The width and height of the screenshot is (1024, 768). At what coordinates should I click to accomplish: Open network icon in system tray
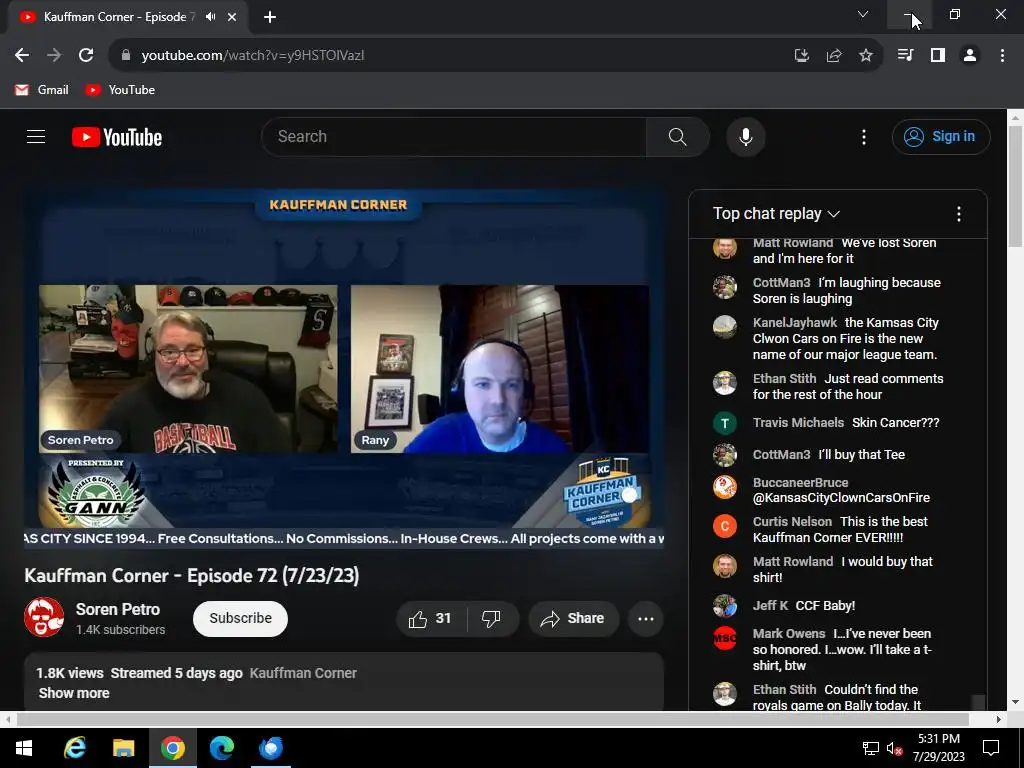(x=870, y=748)
